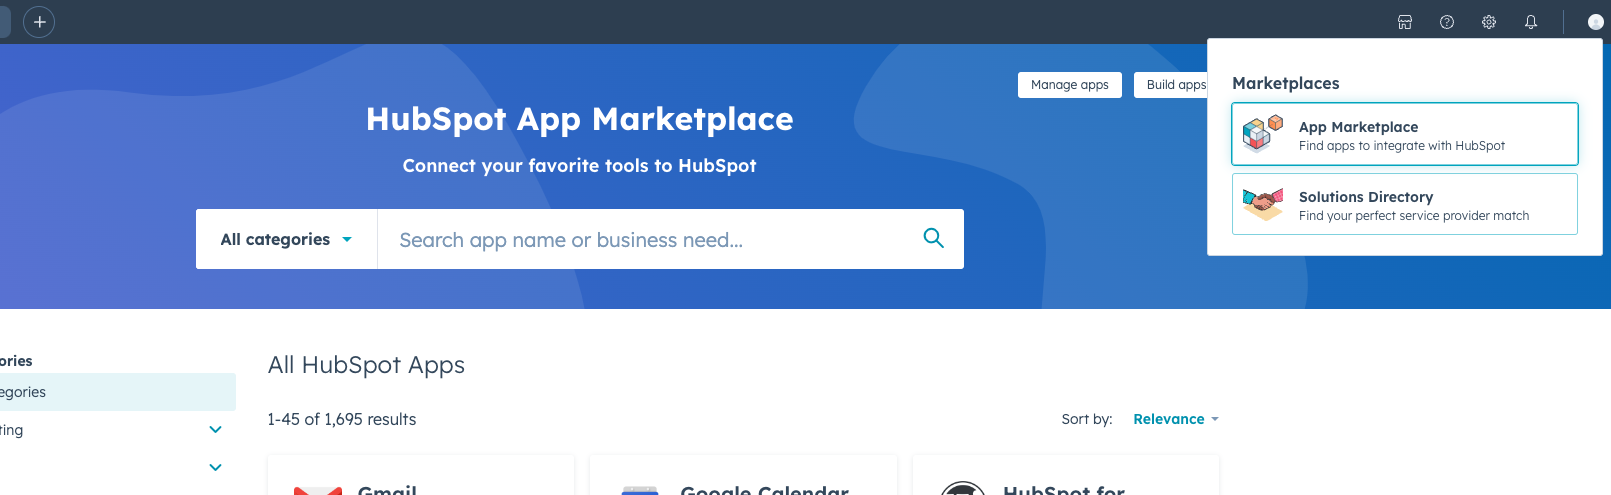Click the Build apps button

[x=1171, y=85]
